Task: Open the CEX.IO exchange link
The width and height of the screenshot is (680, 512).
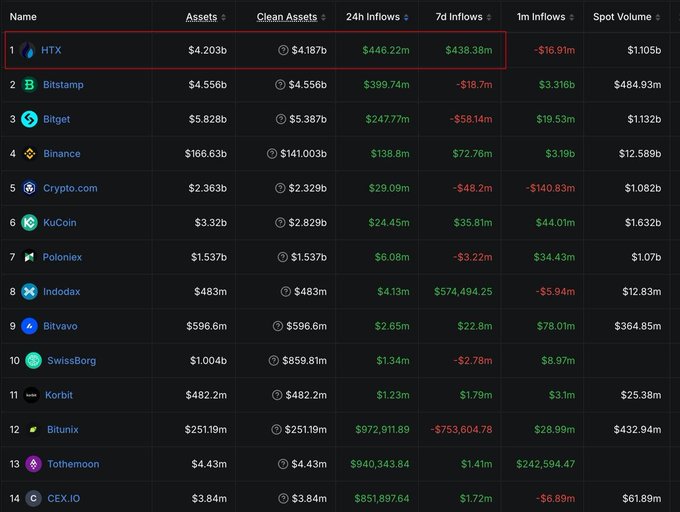Action: coord(64,499)
